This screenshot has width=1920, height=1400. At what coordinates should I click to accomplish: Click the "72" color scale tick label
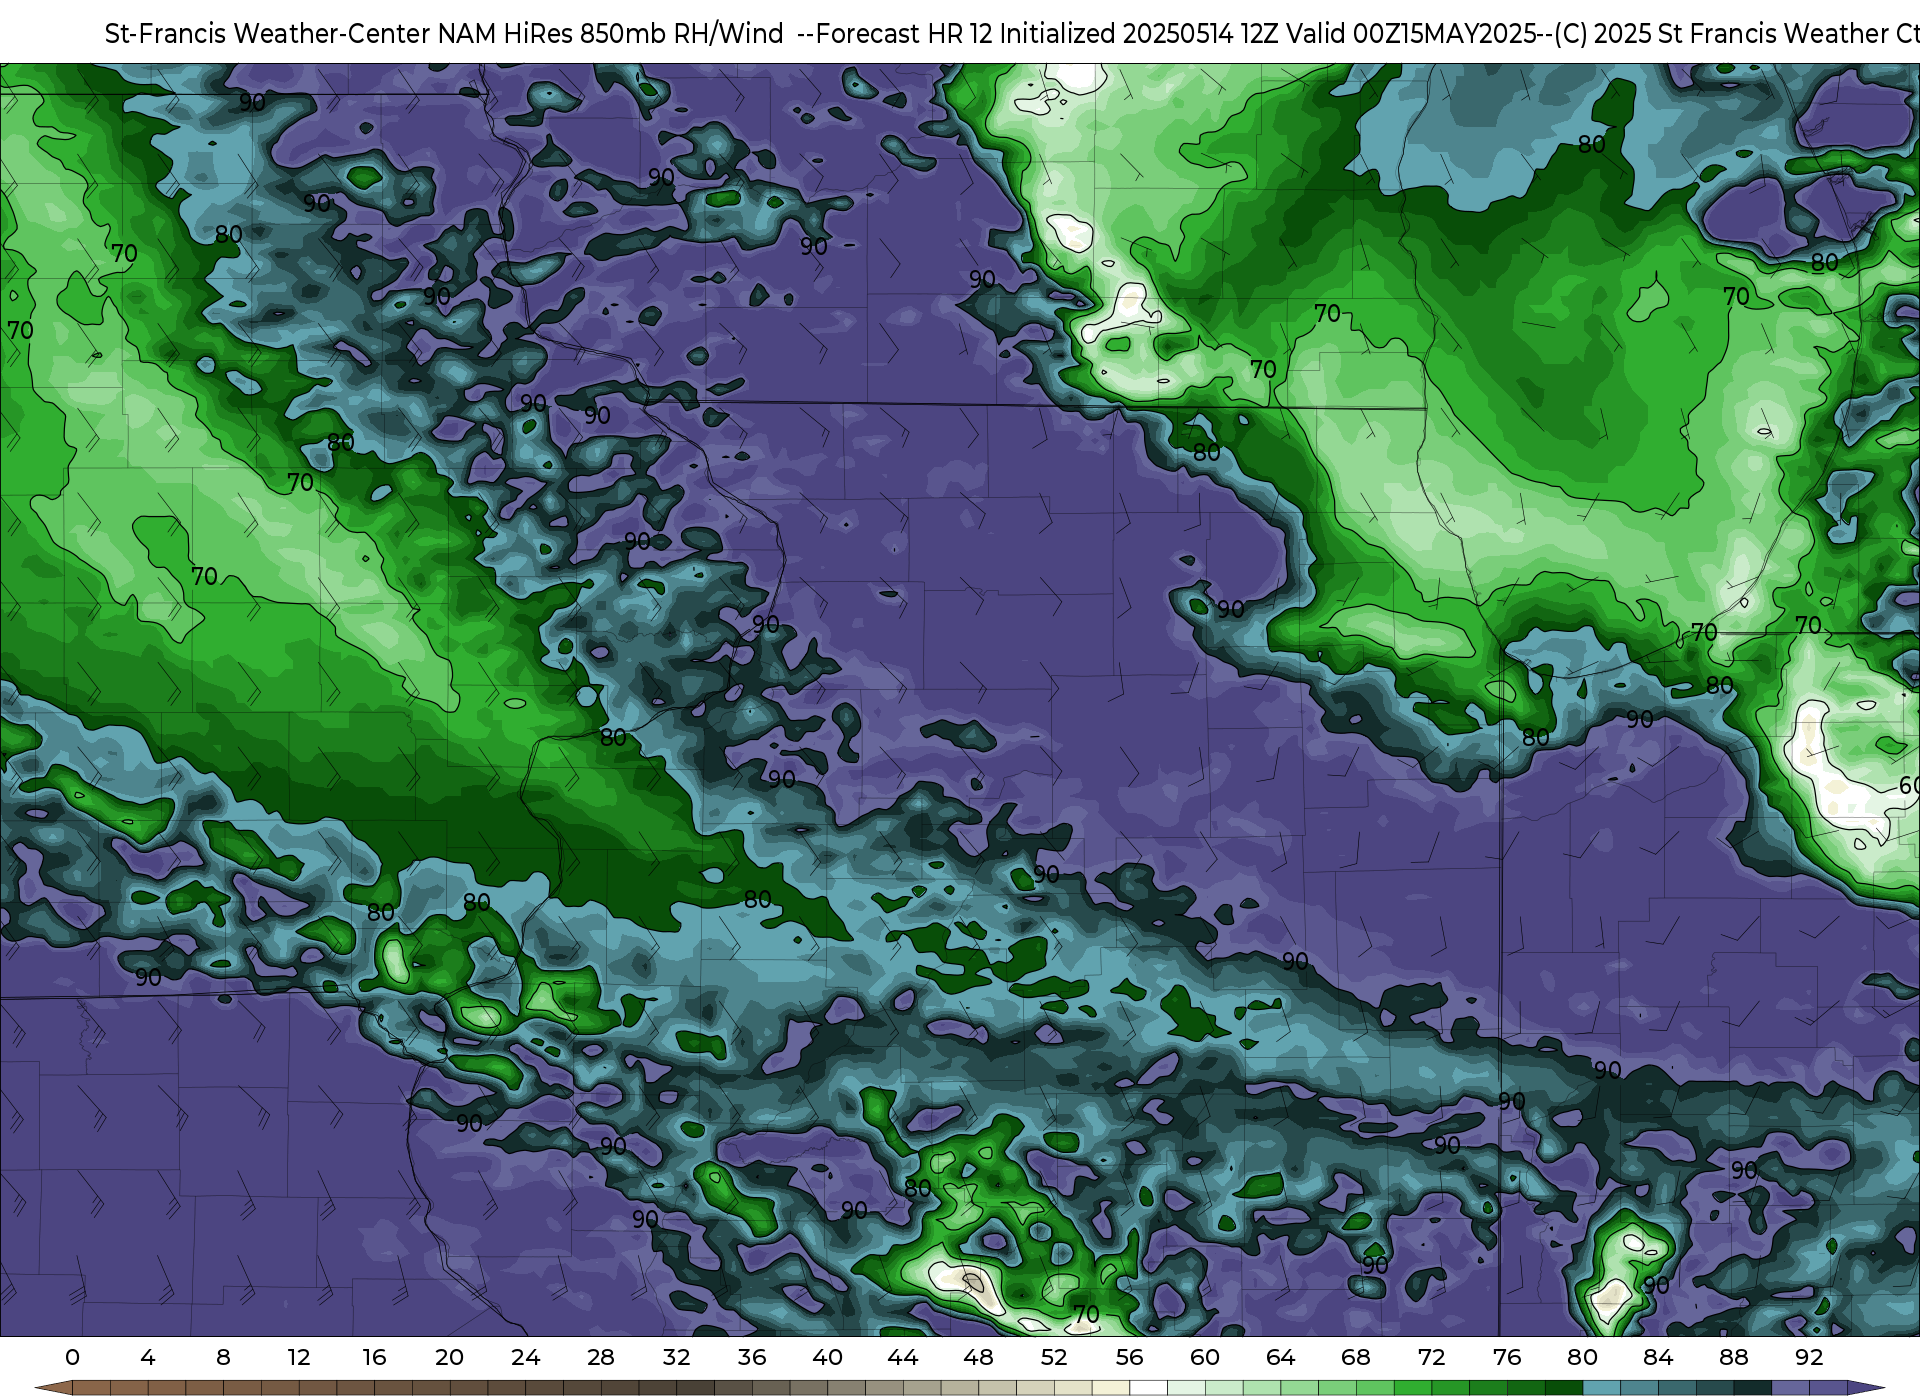1432,1357
